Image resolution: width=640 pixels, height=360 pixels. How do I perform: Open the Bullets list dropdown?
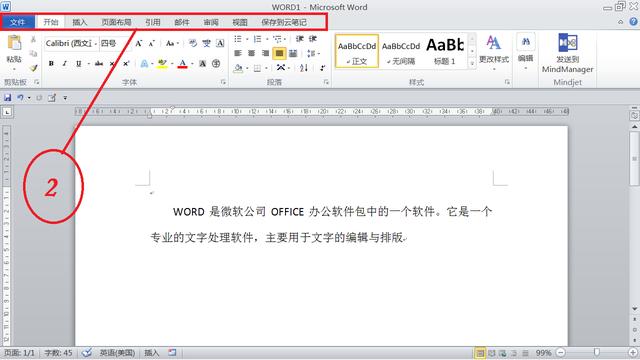(247, 39)
